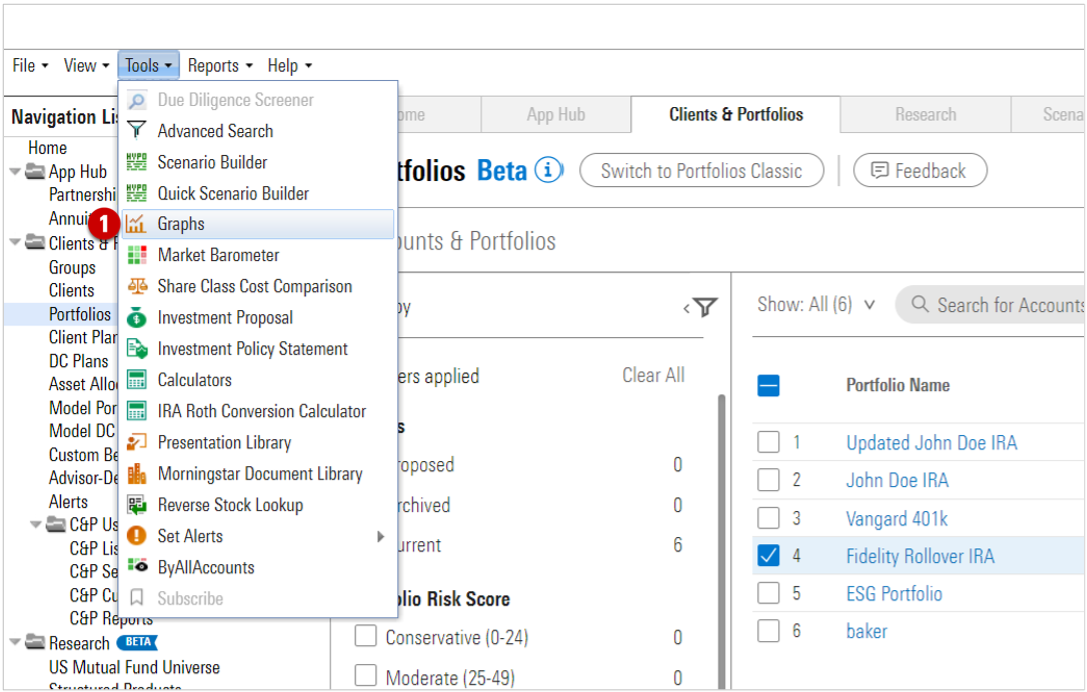Viewport: 1087px width, 692px height.
Task: Click the Beta info circle icon
Action: click(x=548, y=170)
